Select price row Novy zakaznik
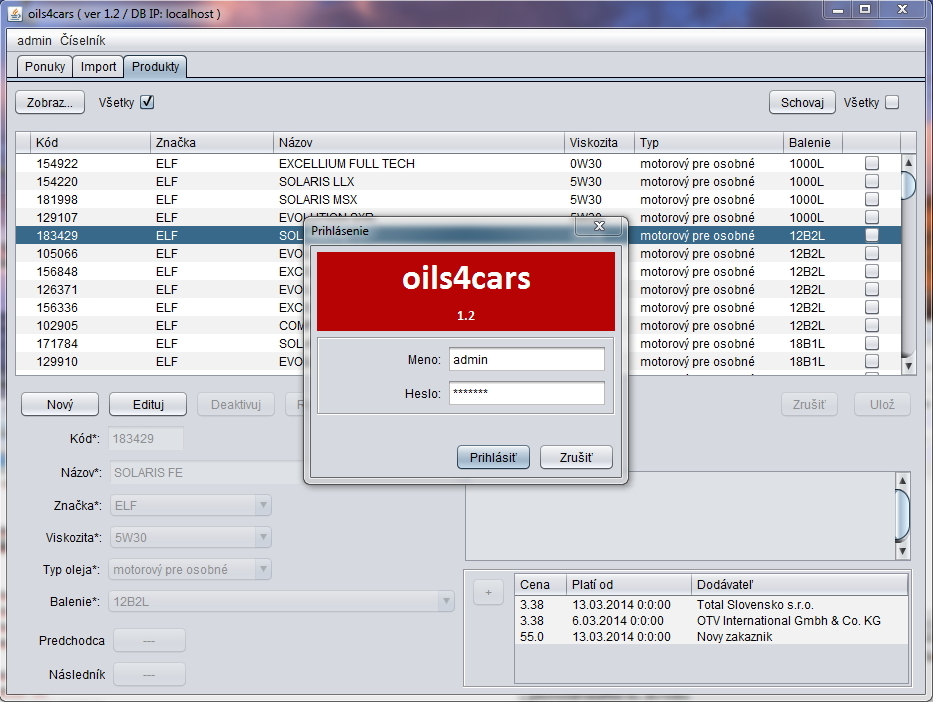The width and height of the screenshot is (933, 702). coord(712,637)
